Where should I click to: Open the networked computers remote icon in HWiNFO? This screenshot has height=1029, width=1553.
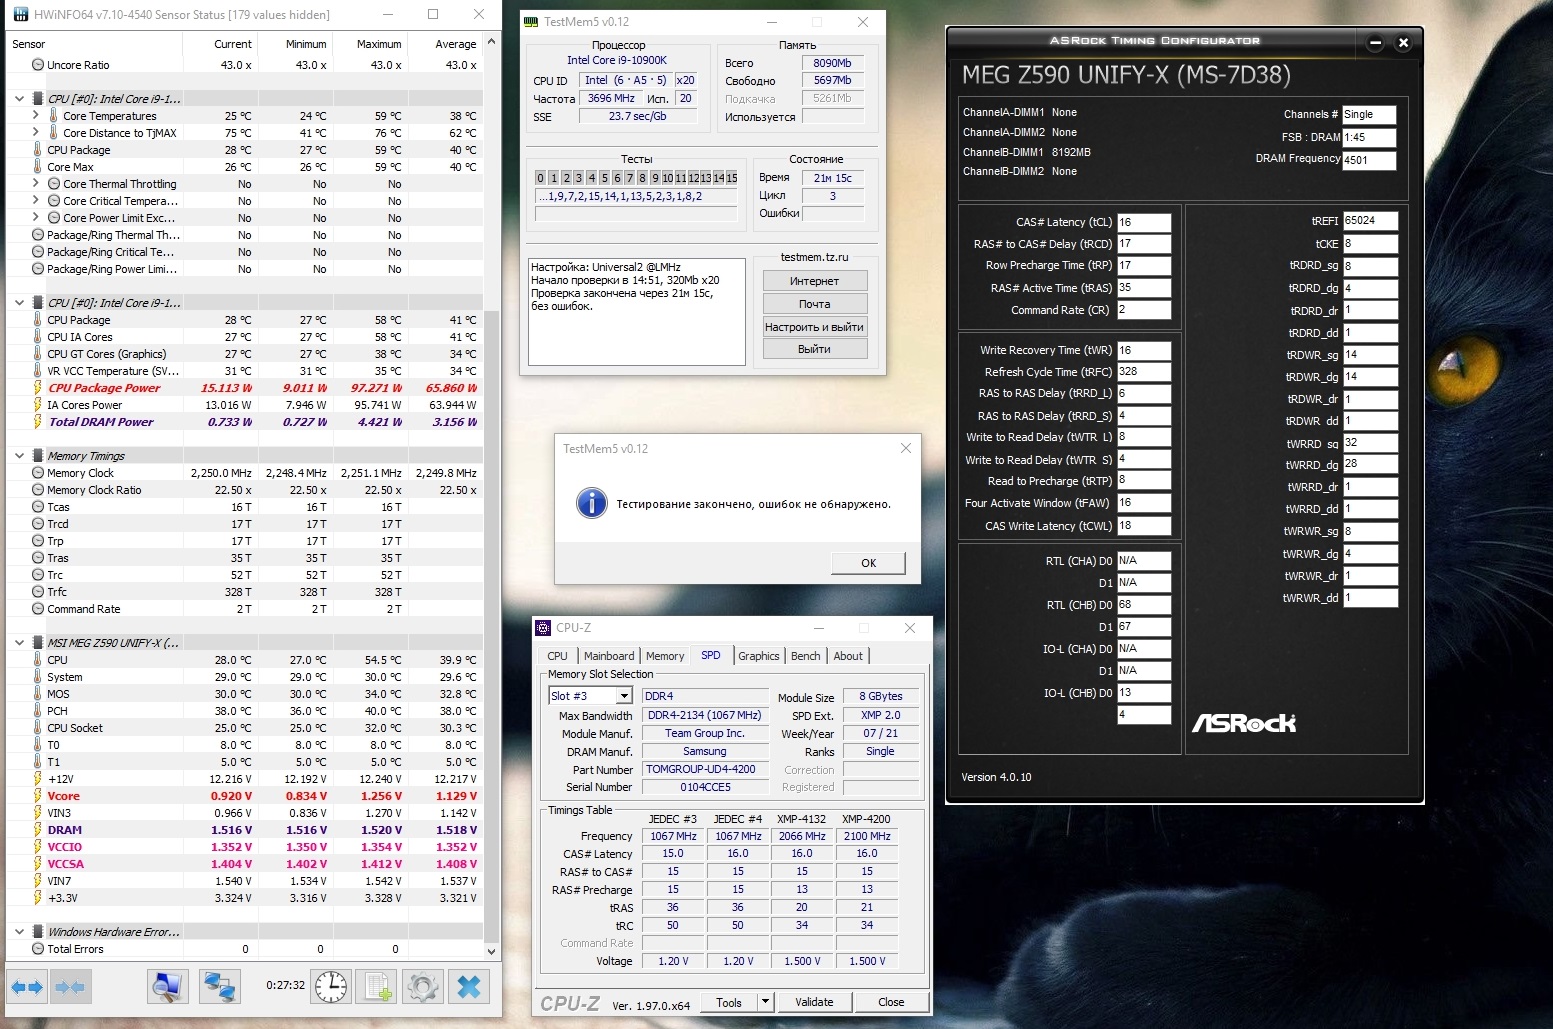click(x=219, y=987)
